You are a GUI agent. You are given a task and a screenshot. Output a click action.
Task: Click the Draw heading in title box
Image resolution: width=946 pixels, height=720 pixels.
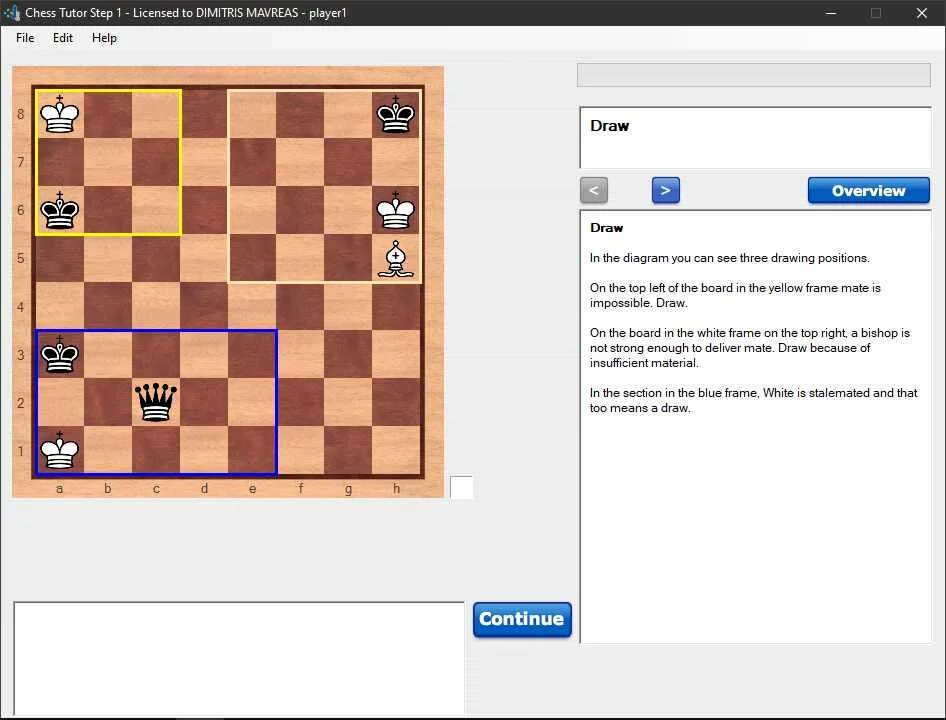click(x=609, y=126)
